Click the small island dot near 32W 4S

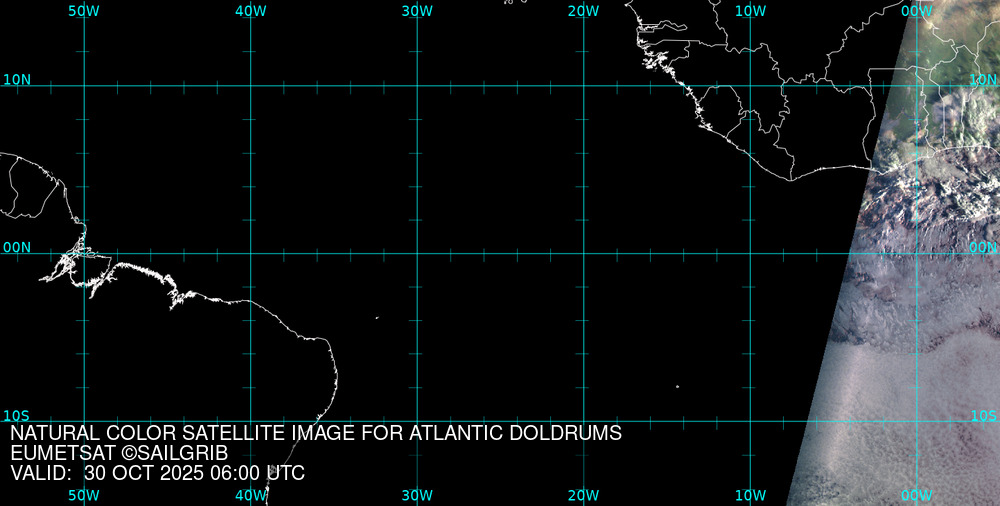377,318
